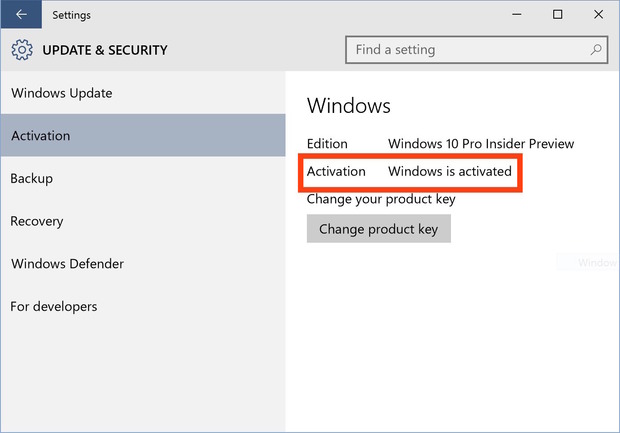The width and height of the screenshot is (620, 433).
Task: Go to the Backup section
Action: (x=31, y=178)
